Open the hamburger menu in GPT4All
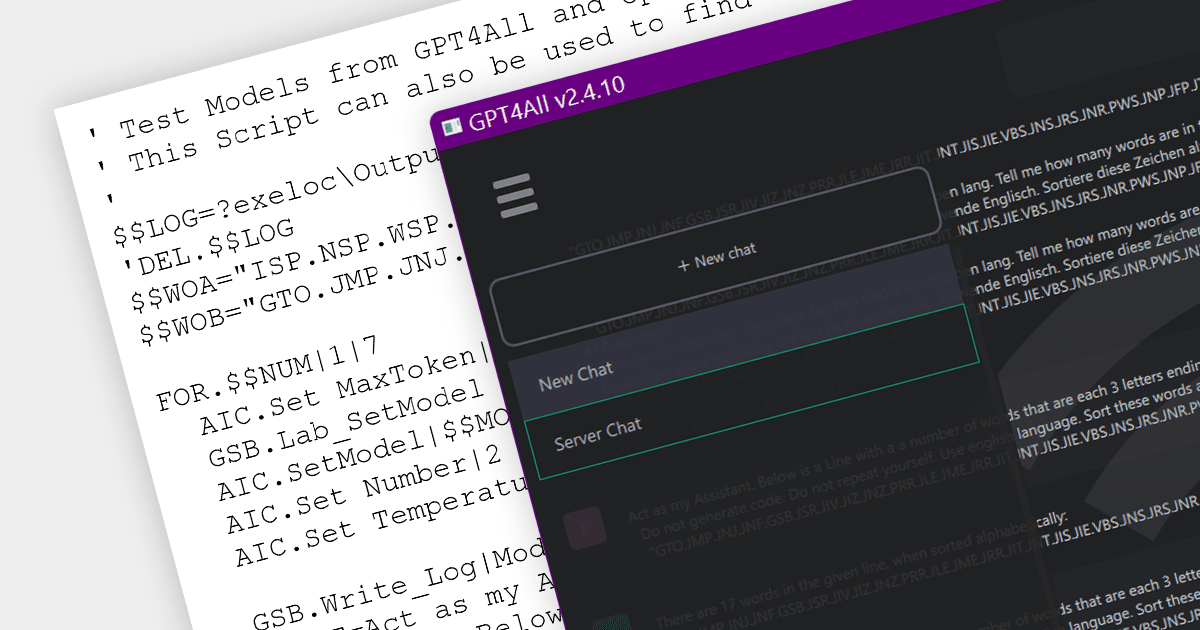 point(516,196)
